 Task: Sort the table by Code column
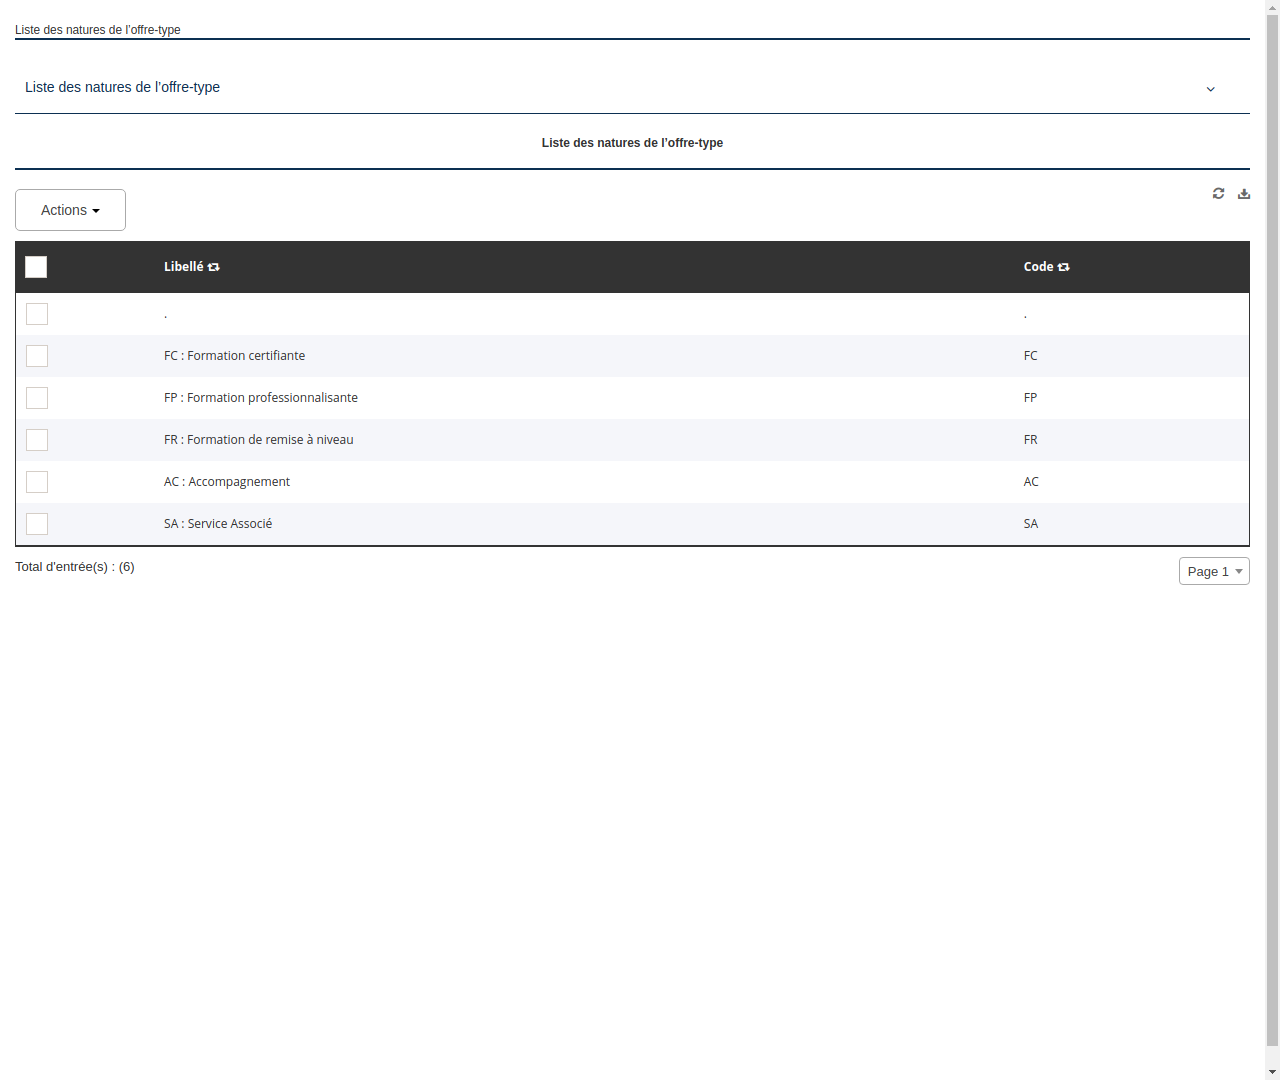[1063, 267]
